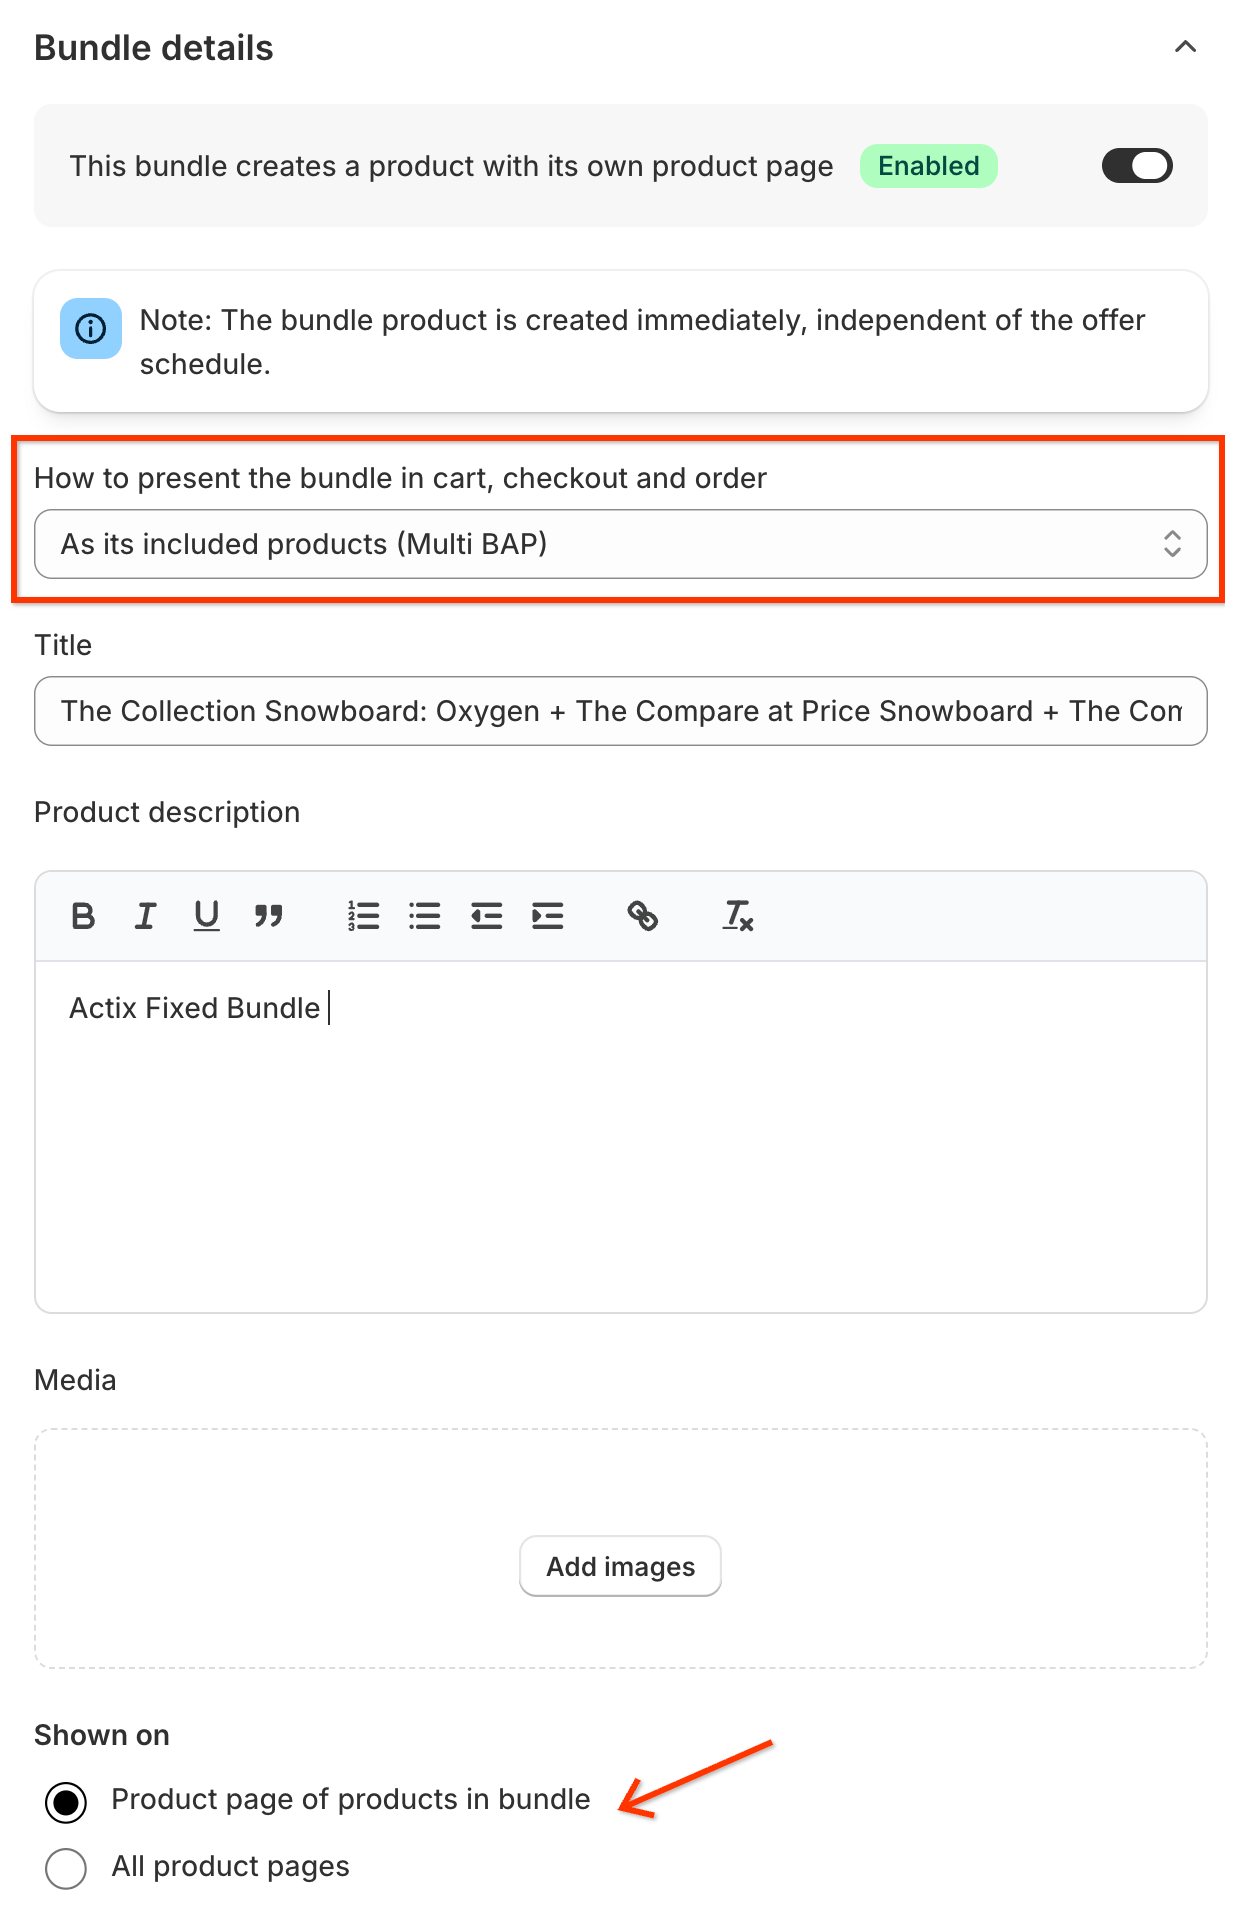Screen dimensions: 1240x1924
Task: Disable the bundle product page switch
Action: pos(1136,166)
